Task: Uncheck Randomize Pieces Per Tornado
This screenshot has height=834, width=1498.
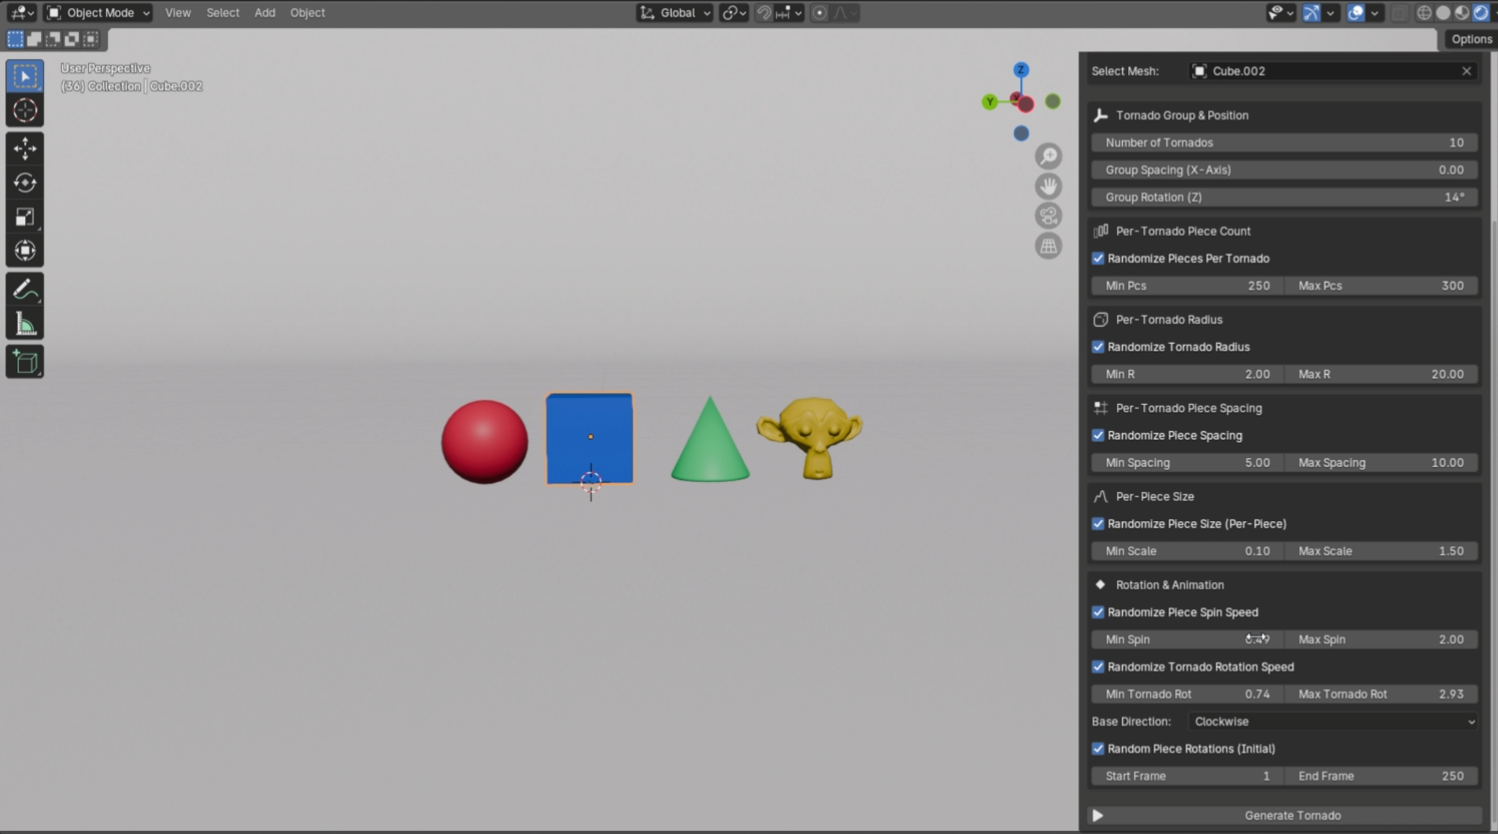Action: [1098, 258]
